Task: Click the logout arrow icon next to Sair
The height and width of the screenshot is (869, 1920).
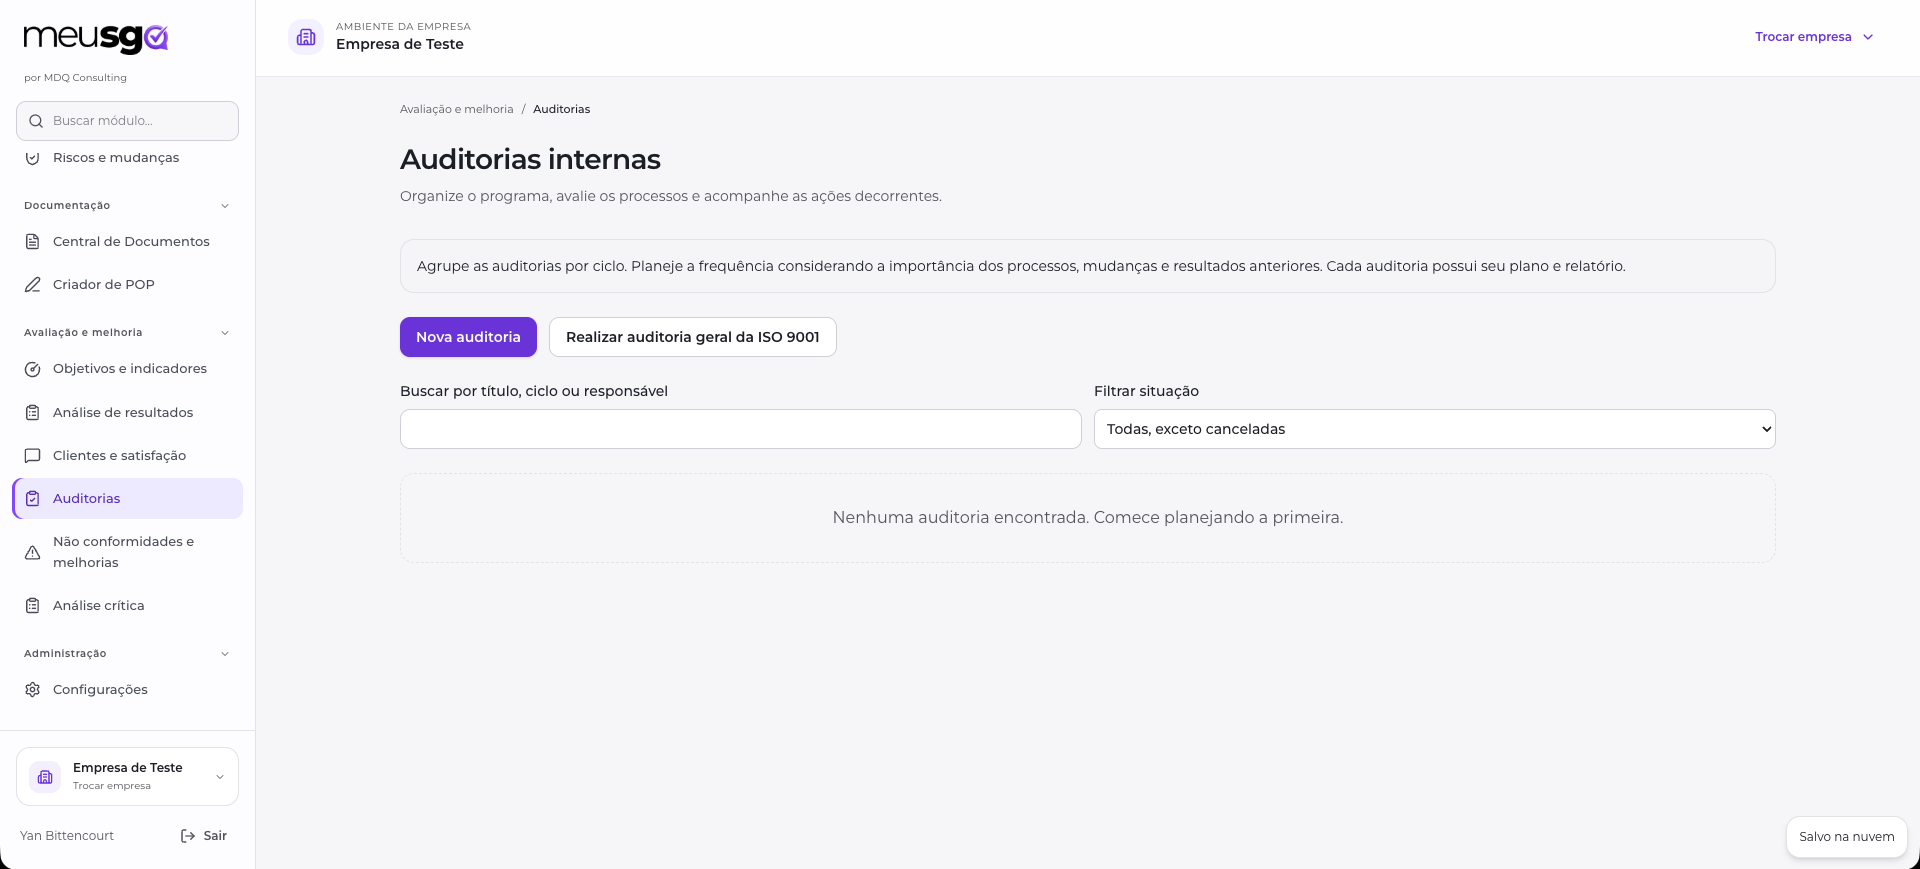Action: (x=188, y=836)
